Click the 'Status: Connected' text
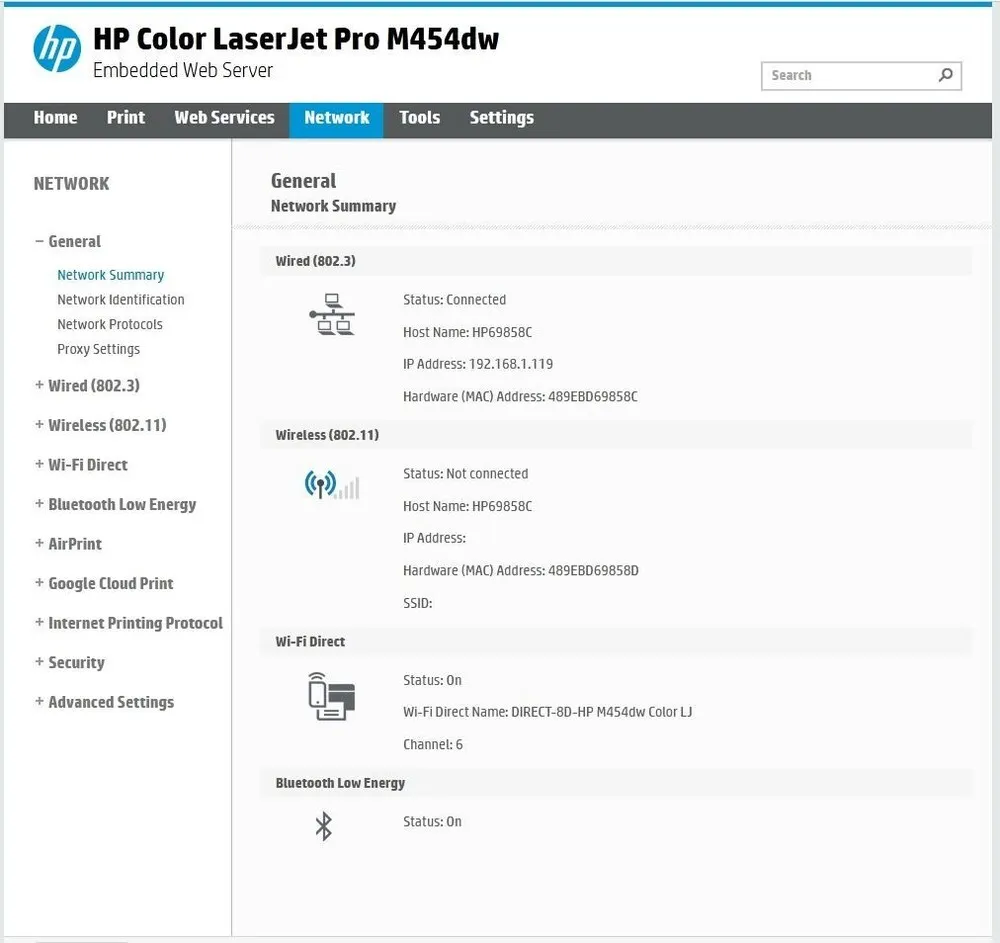This screenshot has height=943, width=1000. 454,300
